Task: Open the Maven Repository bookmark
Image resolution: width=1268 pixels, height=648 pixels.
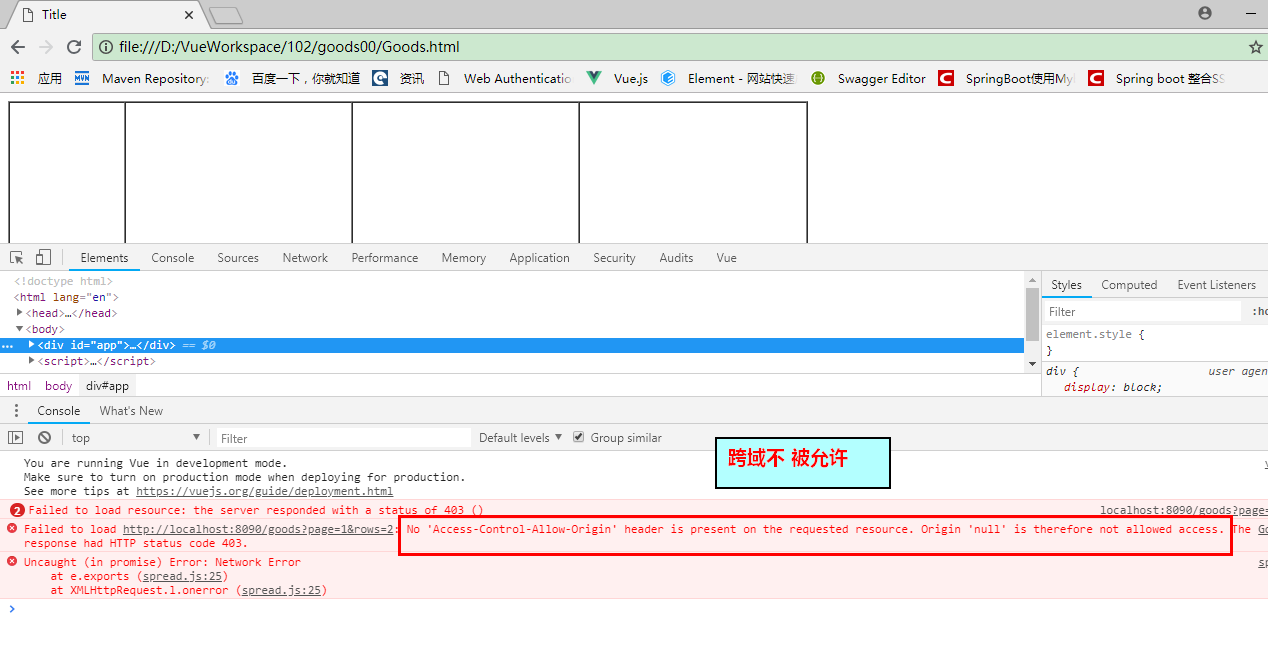Action: pos(142,78)
